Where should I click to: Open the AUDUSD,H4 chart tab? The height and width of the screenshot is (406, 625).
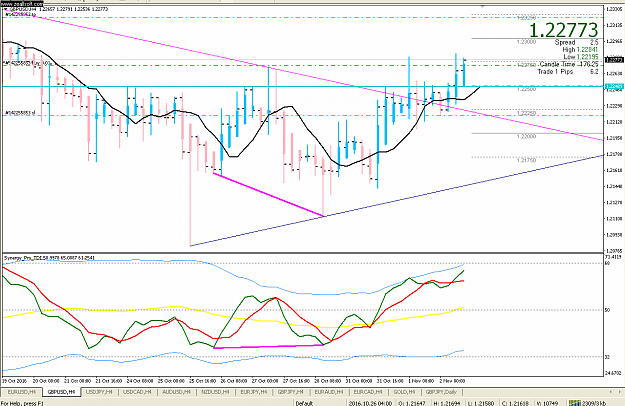coord(177,392)
